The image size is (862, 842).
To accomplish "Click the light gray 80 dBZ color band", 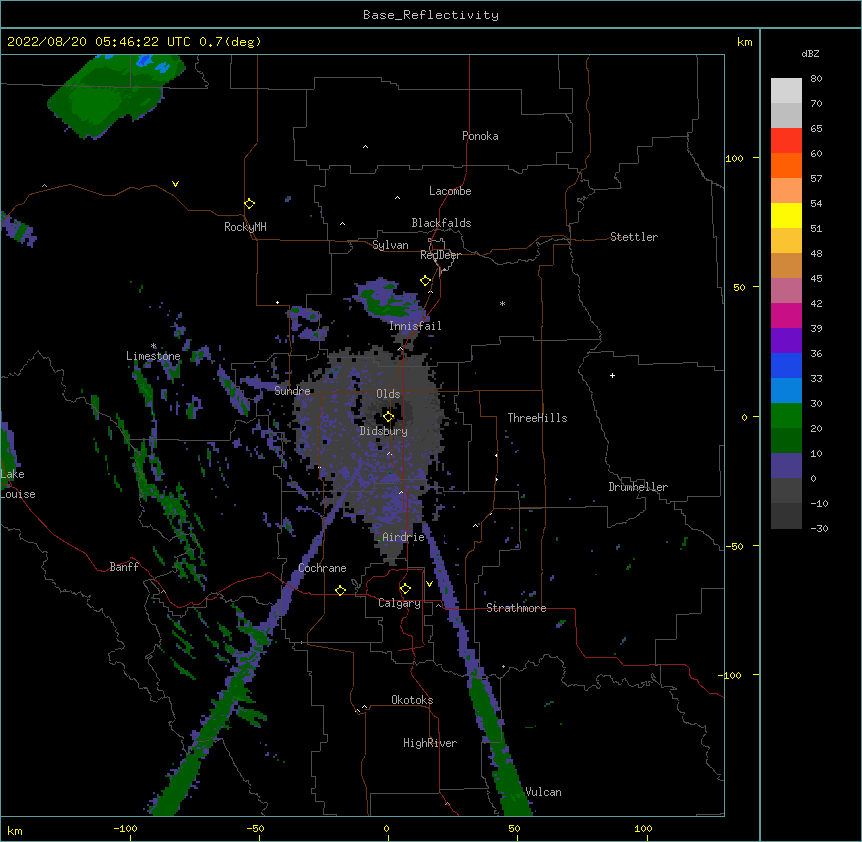I will tap(786, 90).
